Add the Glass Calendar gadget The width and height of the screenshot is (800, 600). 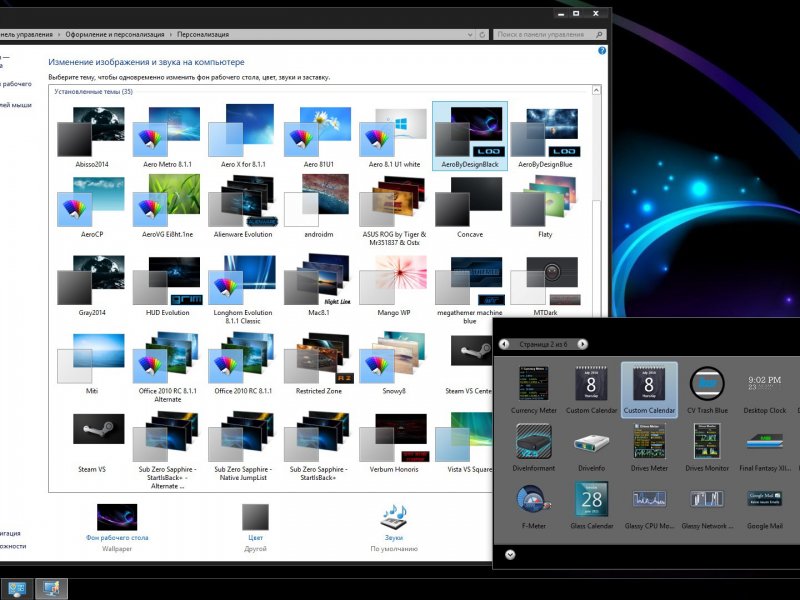point(591,505)
